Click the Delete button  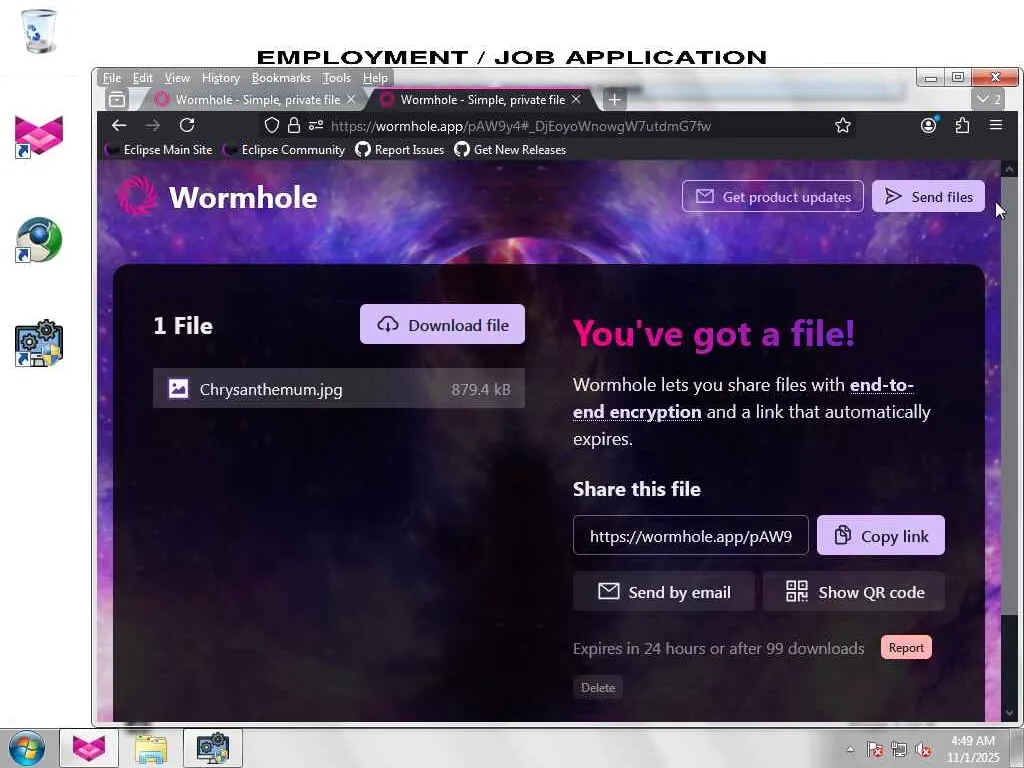click(598, 687)
